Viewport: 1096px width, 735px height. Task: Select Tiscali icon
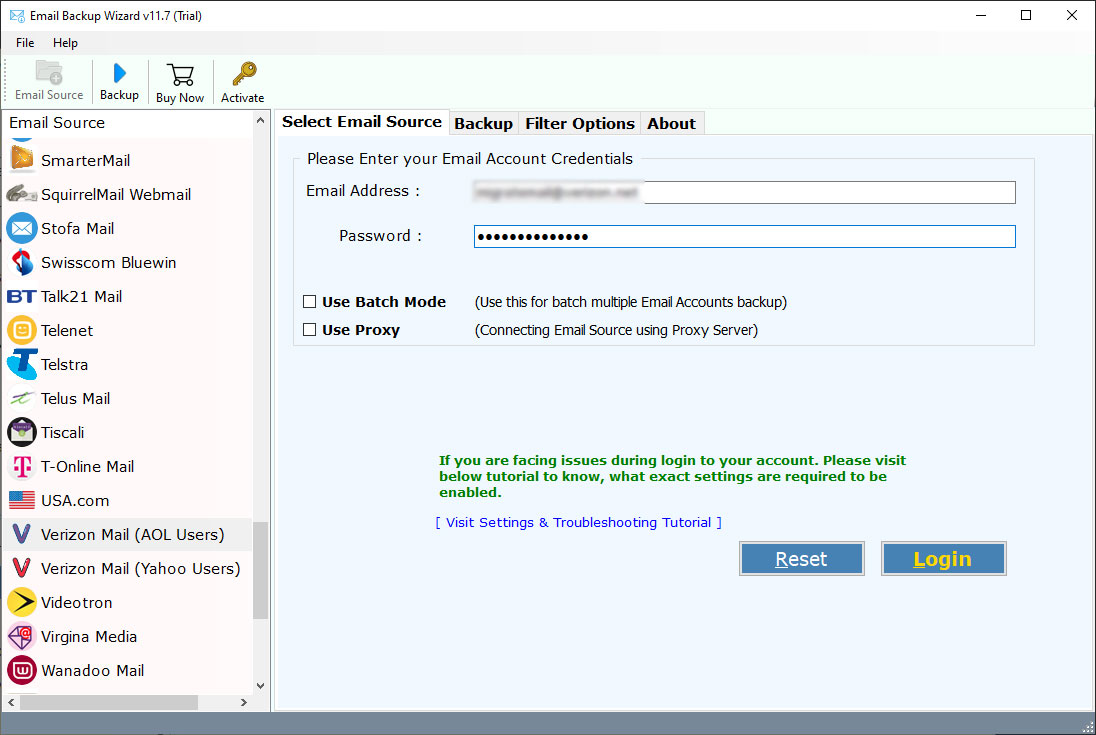[22, 432]
